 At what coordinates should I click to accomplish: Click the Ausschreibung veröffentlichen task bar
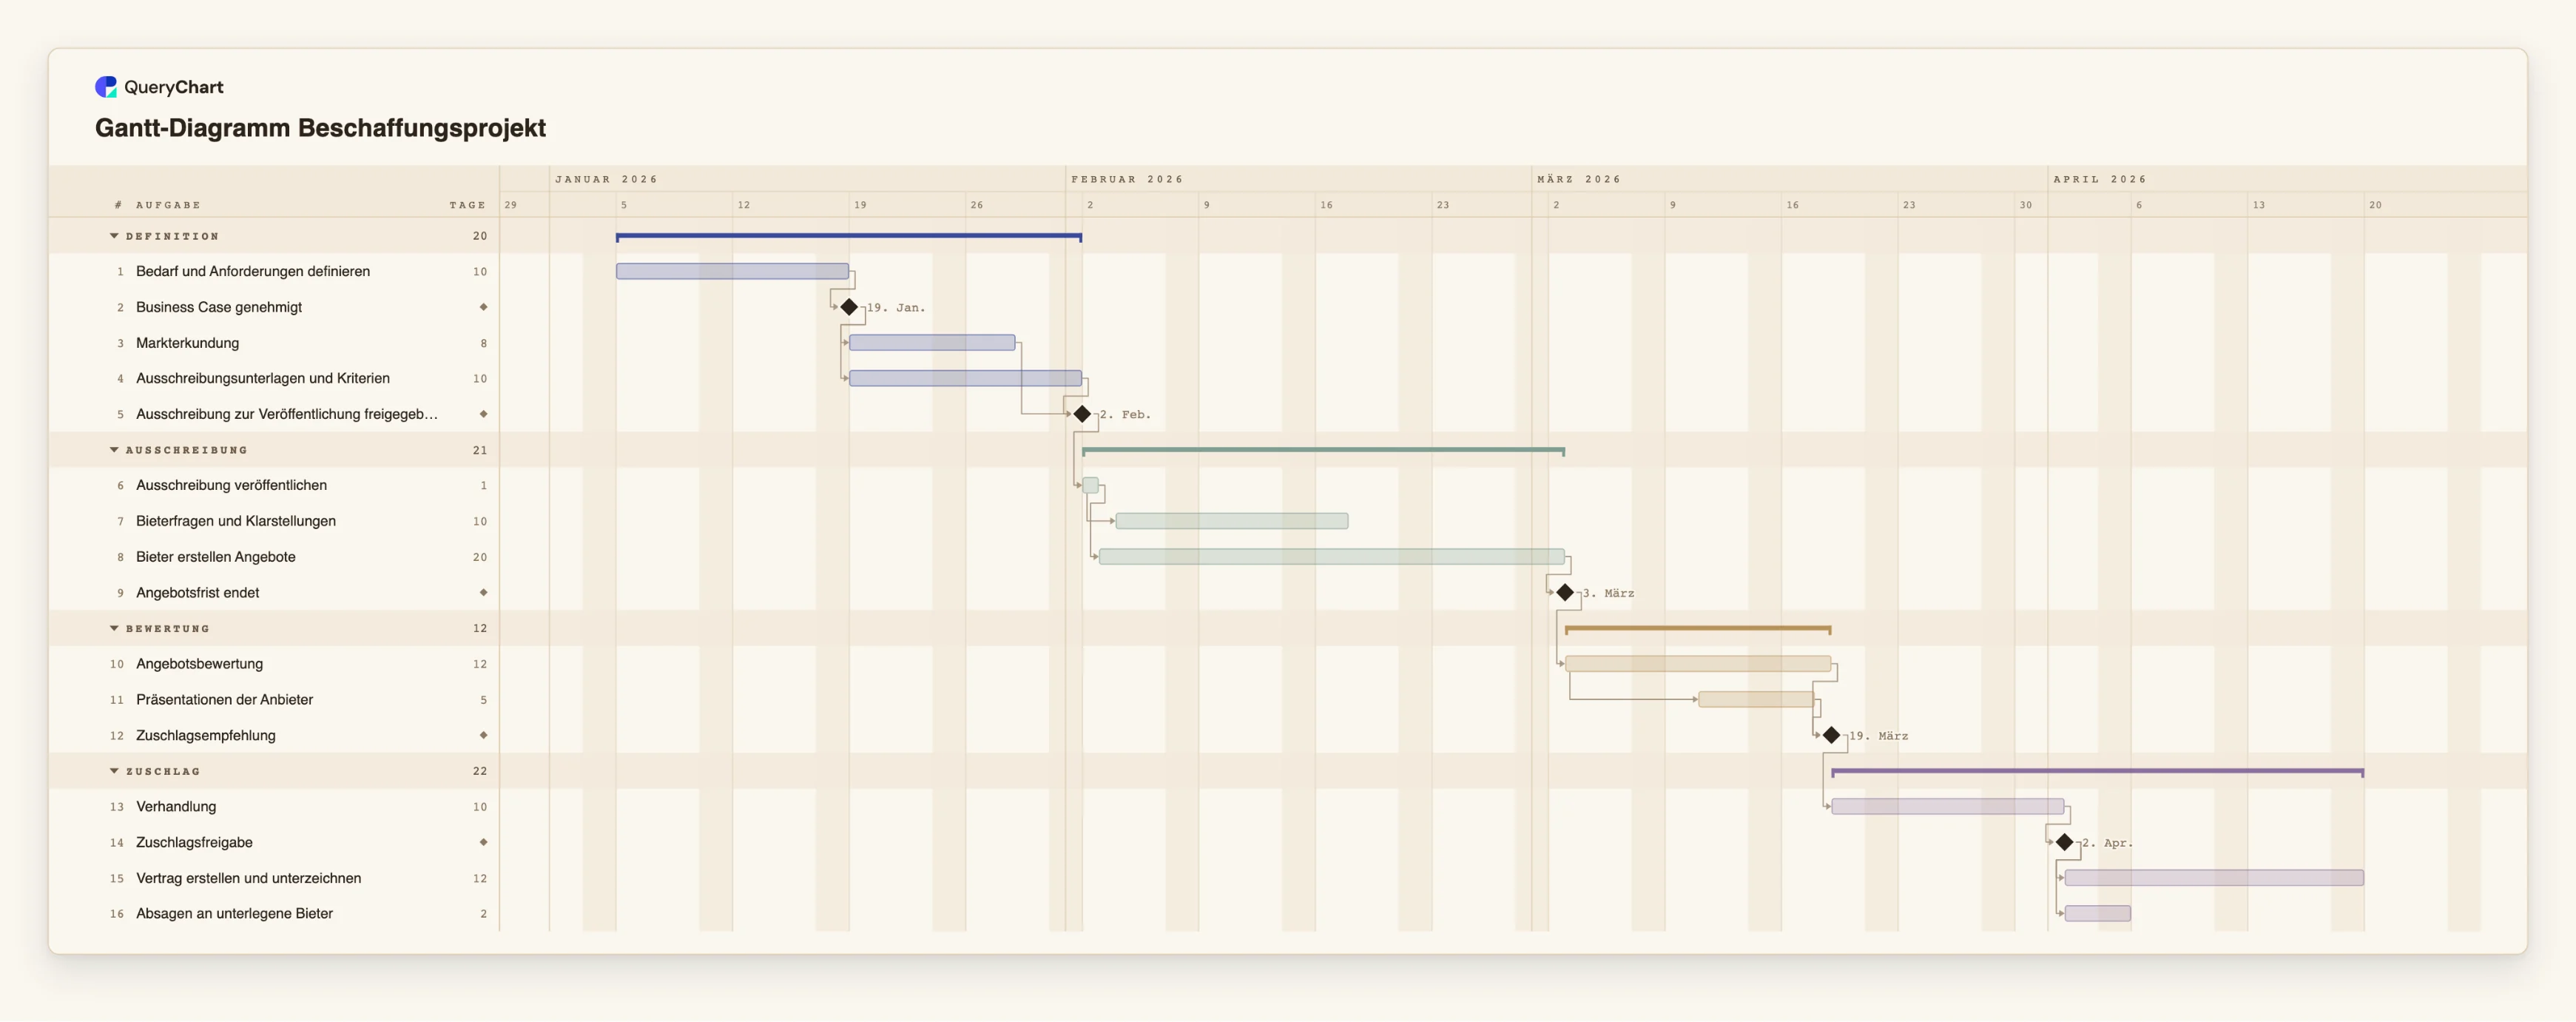click(x=1090, y=485)
